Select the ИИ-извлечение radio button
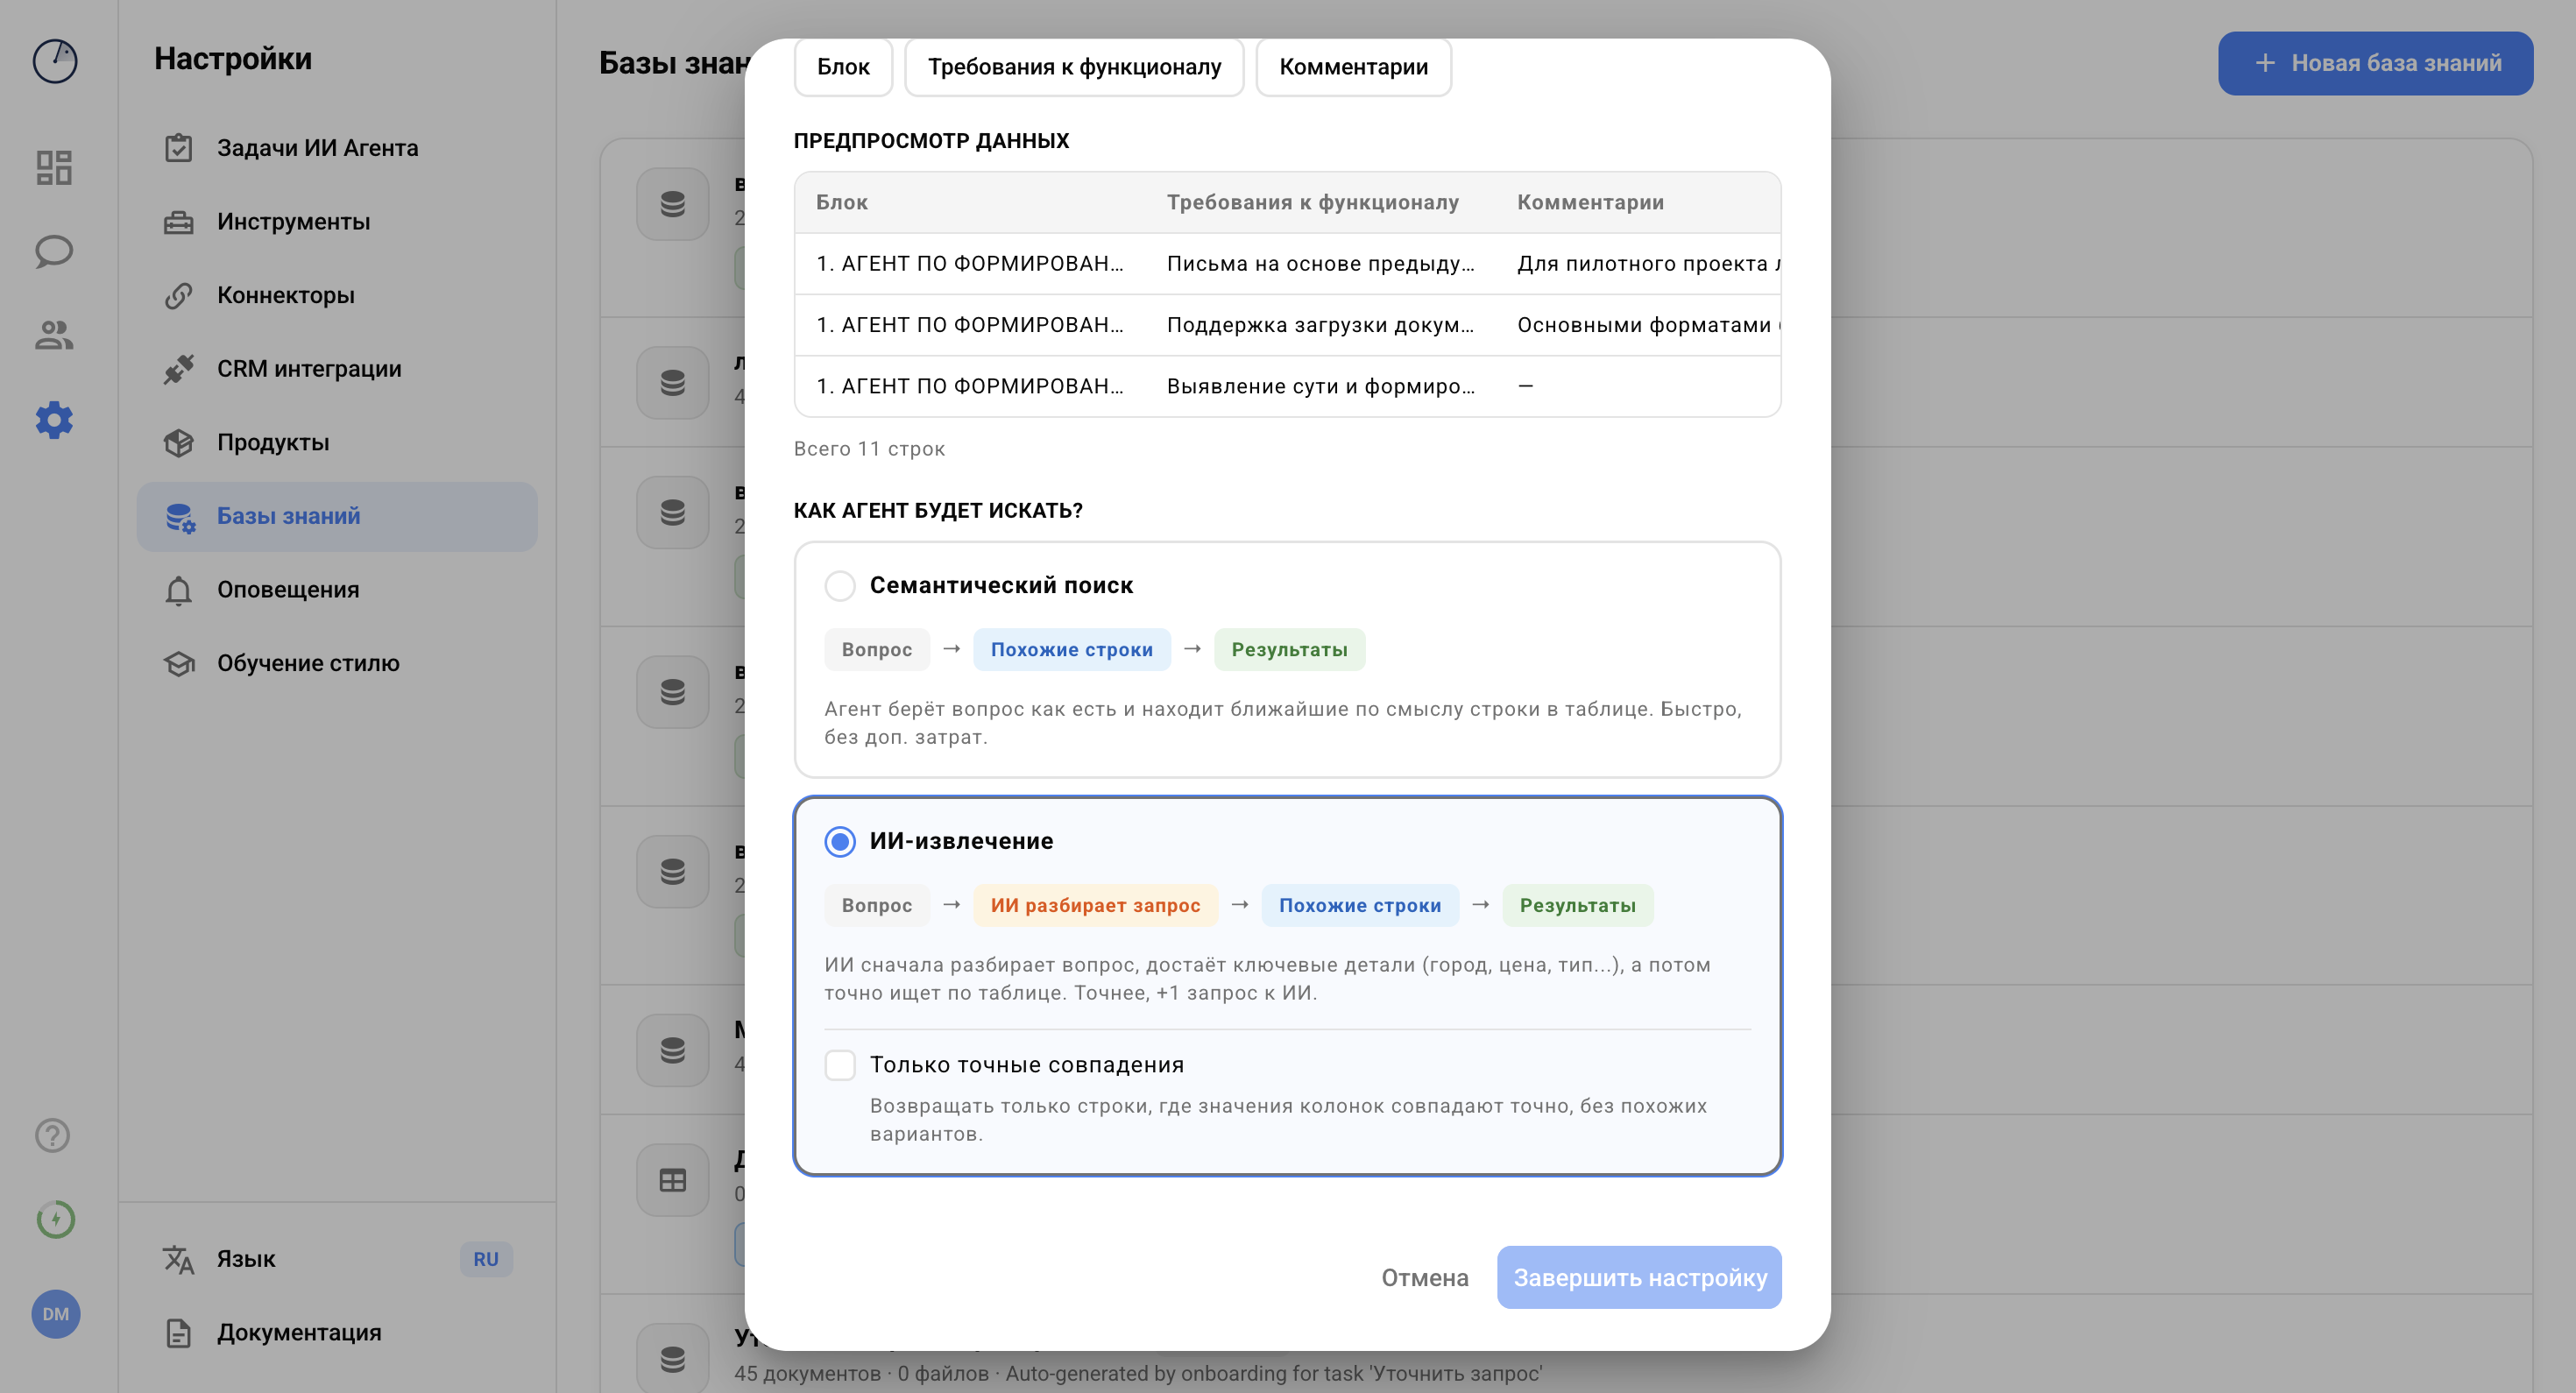Screen dimensions: 2576x1393 click(x=840, y=841)
